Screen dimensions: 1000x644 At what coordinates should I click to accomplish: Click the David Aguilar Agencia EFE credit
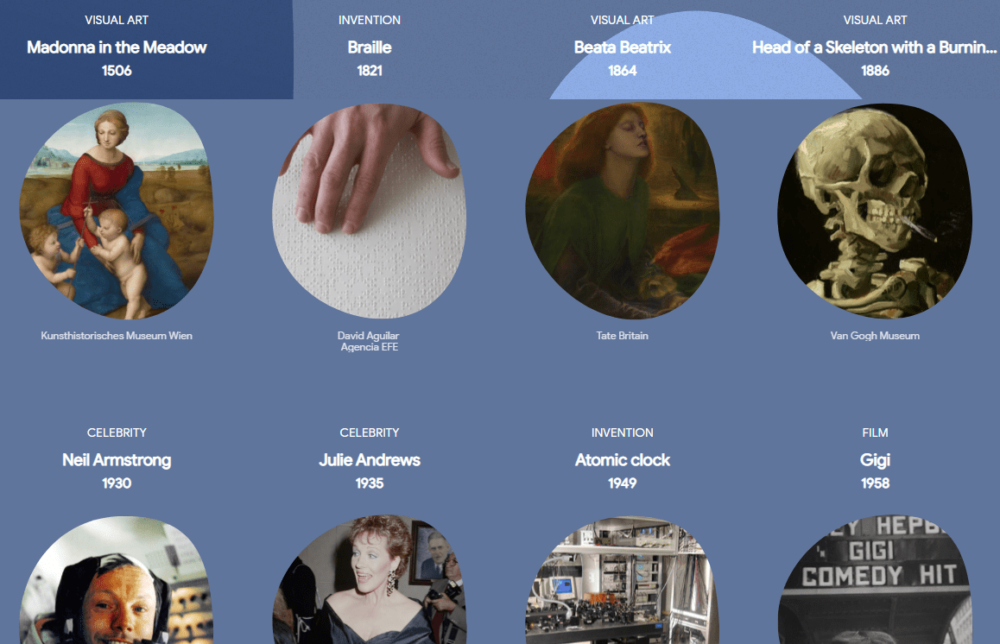coord(369,341)
